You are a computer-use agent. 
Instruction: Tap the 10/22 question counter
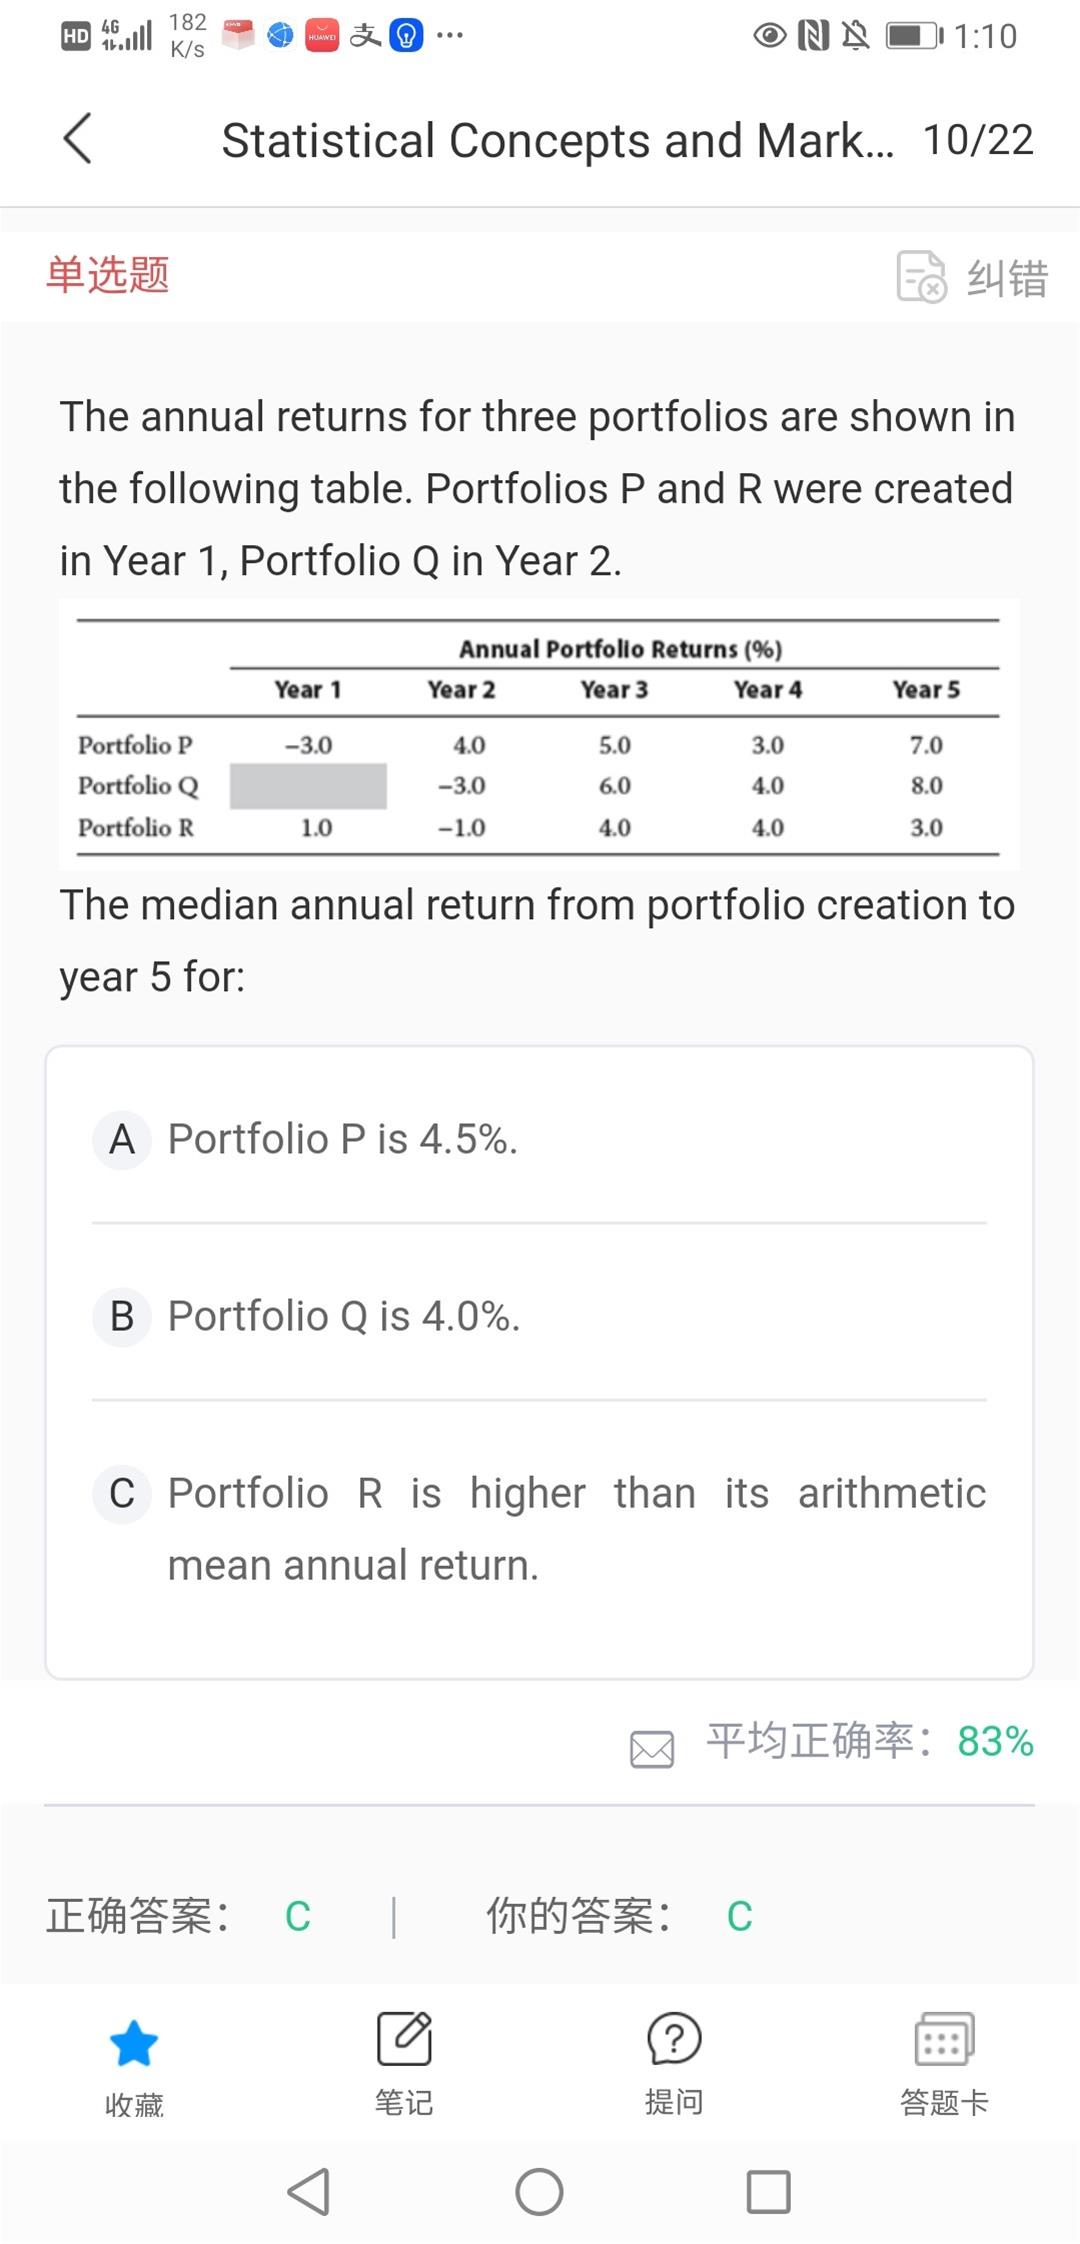pos(978,140)
